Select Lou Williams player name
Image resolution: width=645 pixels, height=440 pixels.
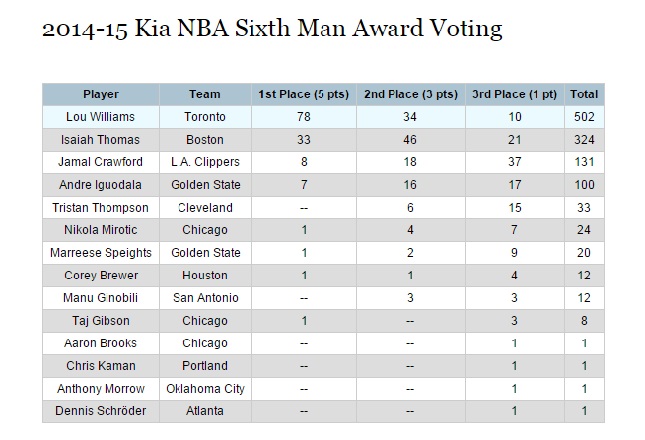(x=100, y=117)
